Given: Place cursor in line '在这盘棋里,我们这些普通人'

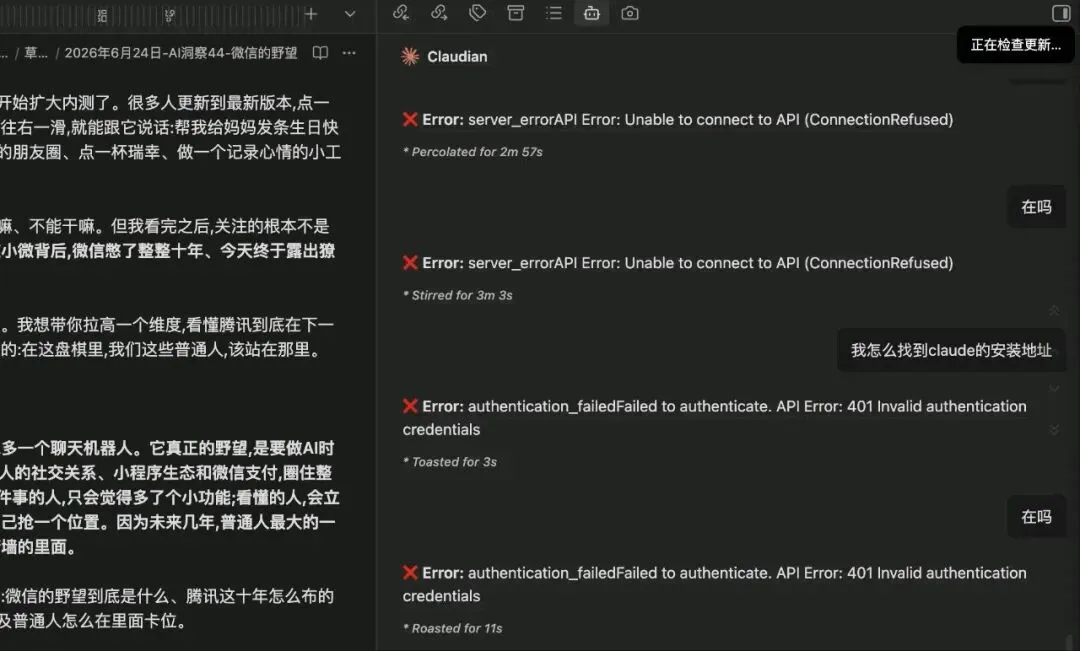Looking at the screenshot, I should click(x=162, y=350).
